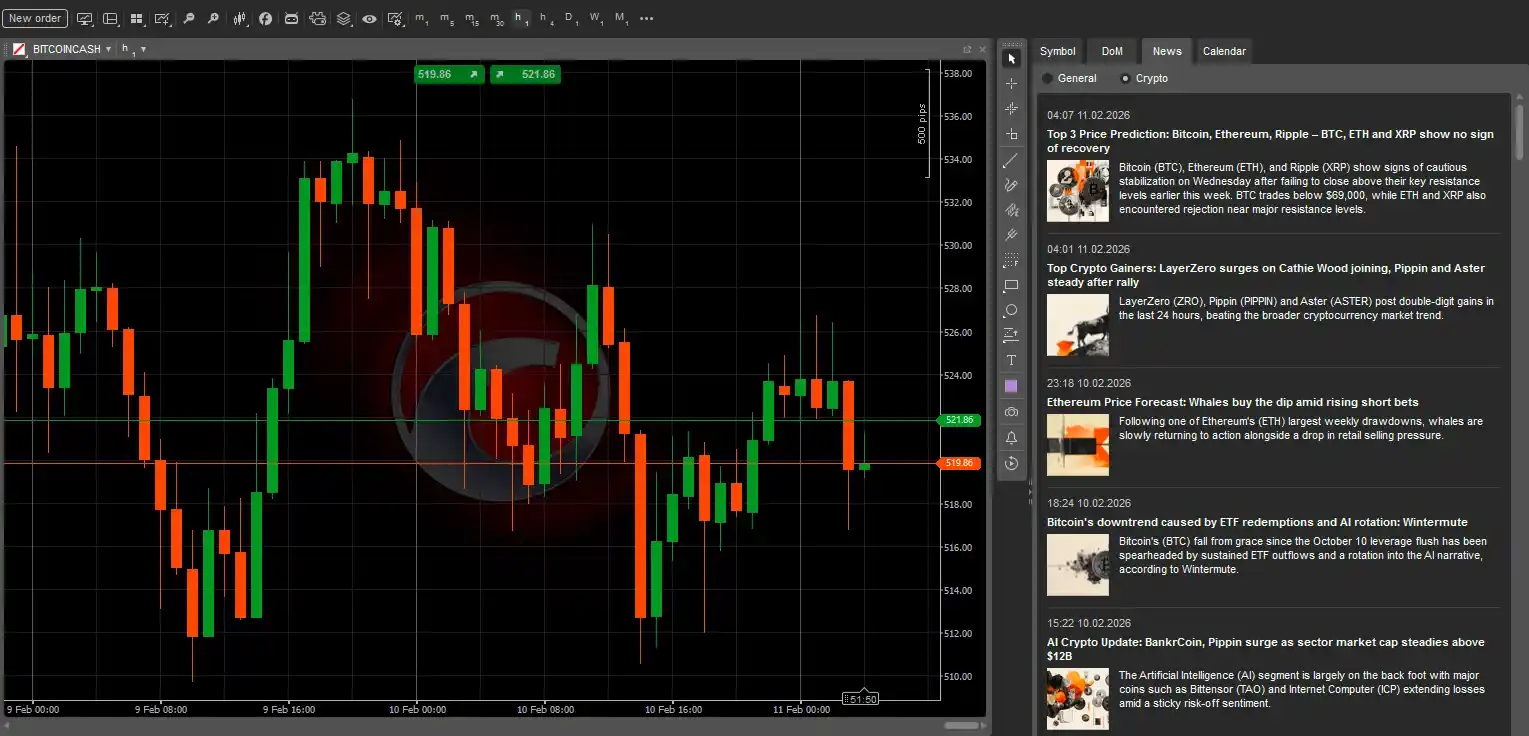Image resolution: width=1529 pixels, height=736 pixels.
Task: Select the rectangle drawing tool
Action: click(x=1011, y=285)
